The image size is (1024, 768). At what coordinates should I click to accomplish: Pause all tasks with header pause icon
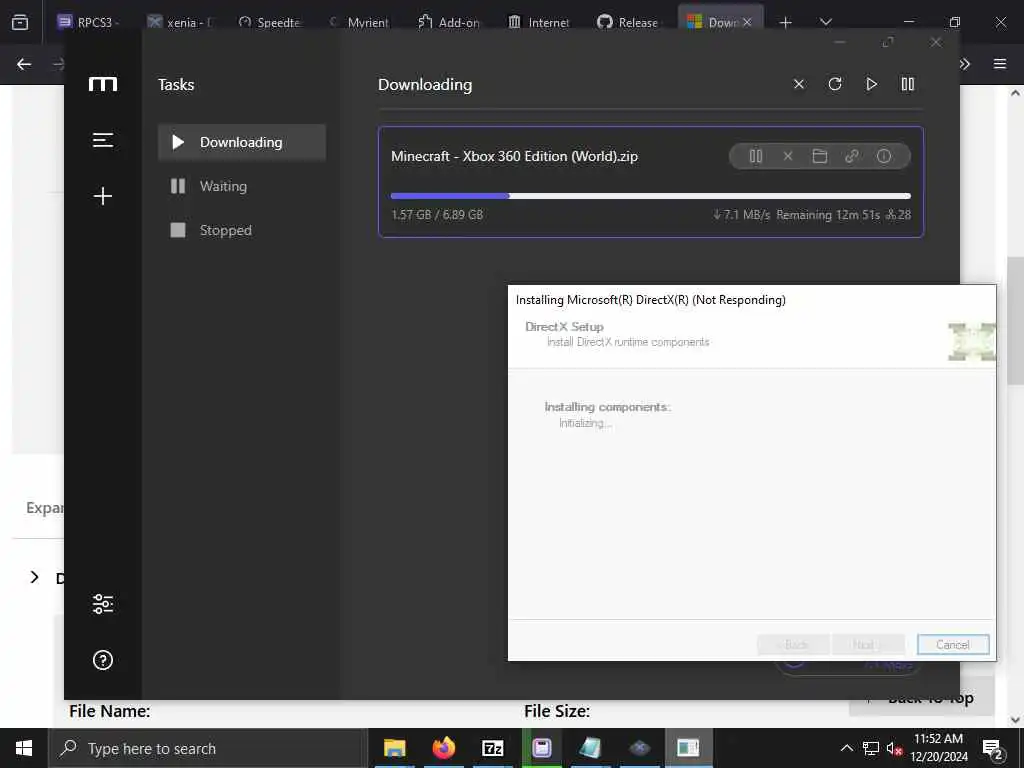pos(908,84)
